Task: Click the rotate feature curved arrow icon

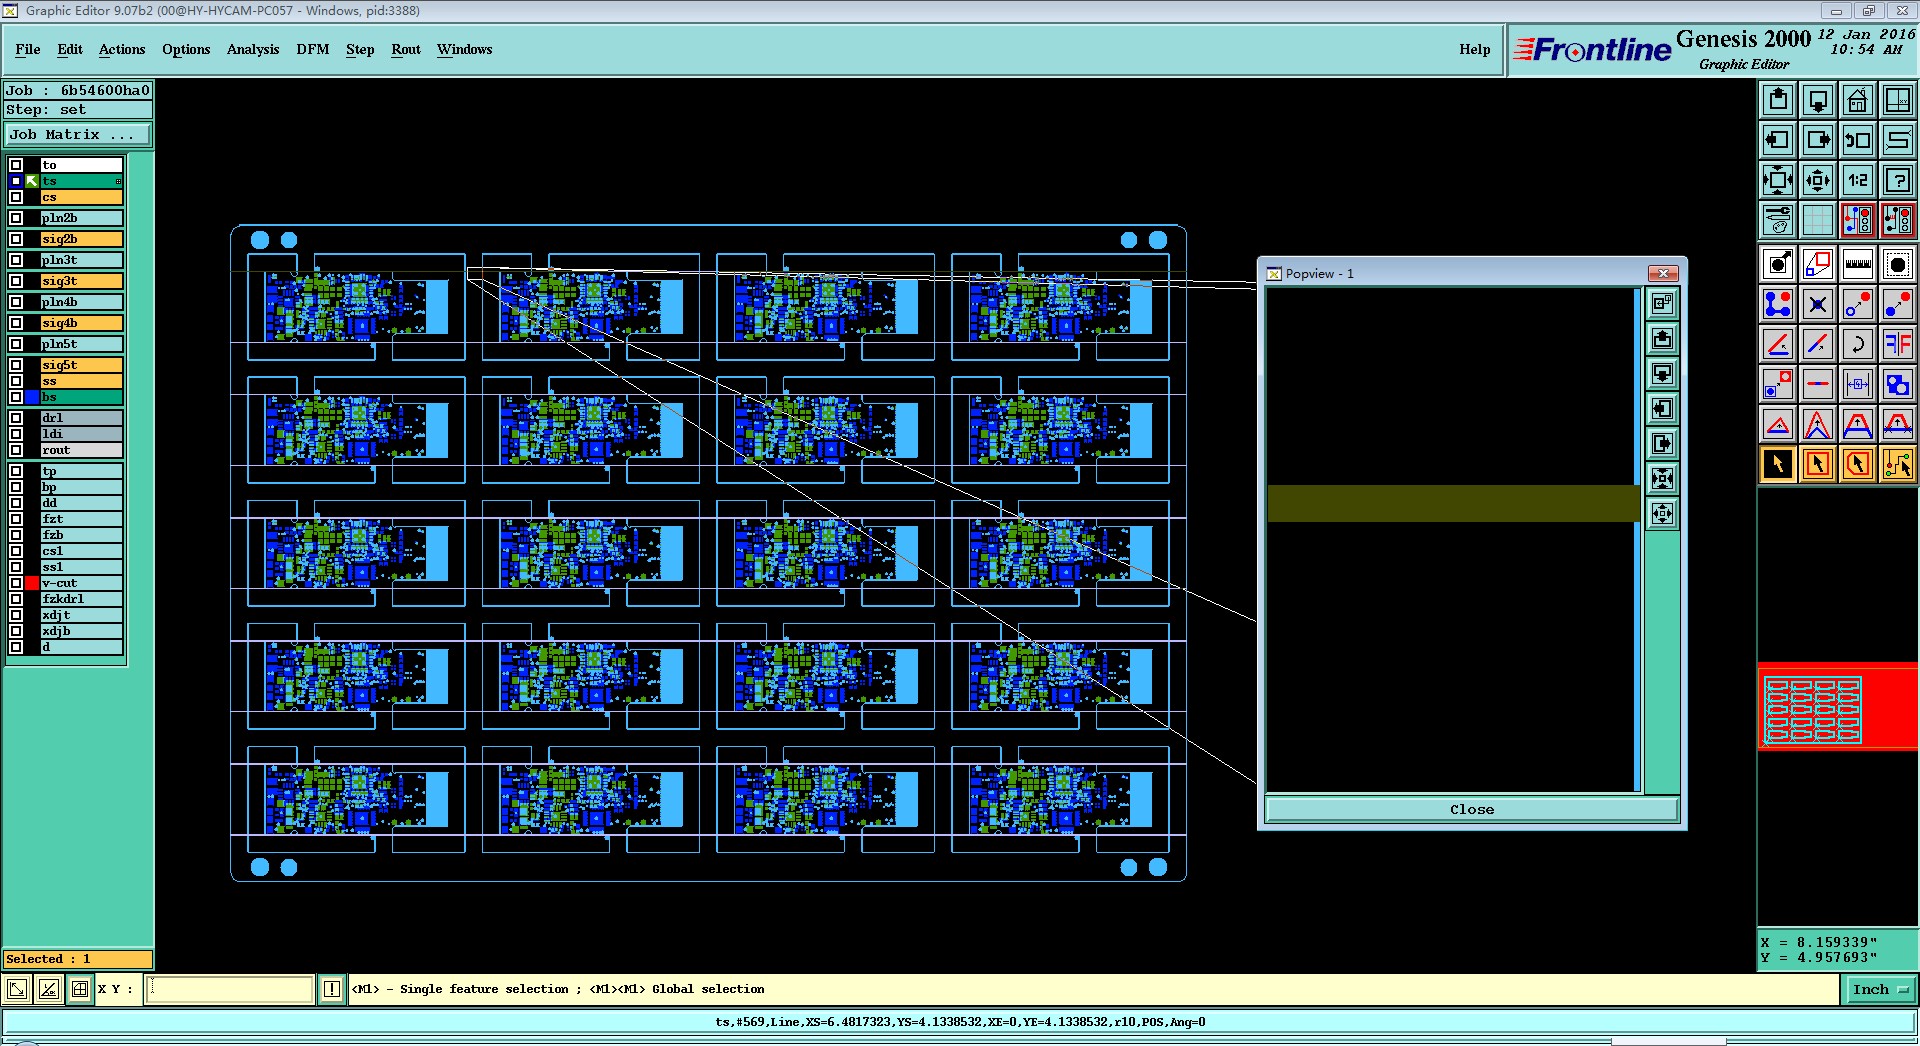Action: pos(1858,344)
